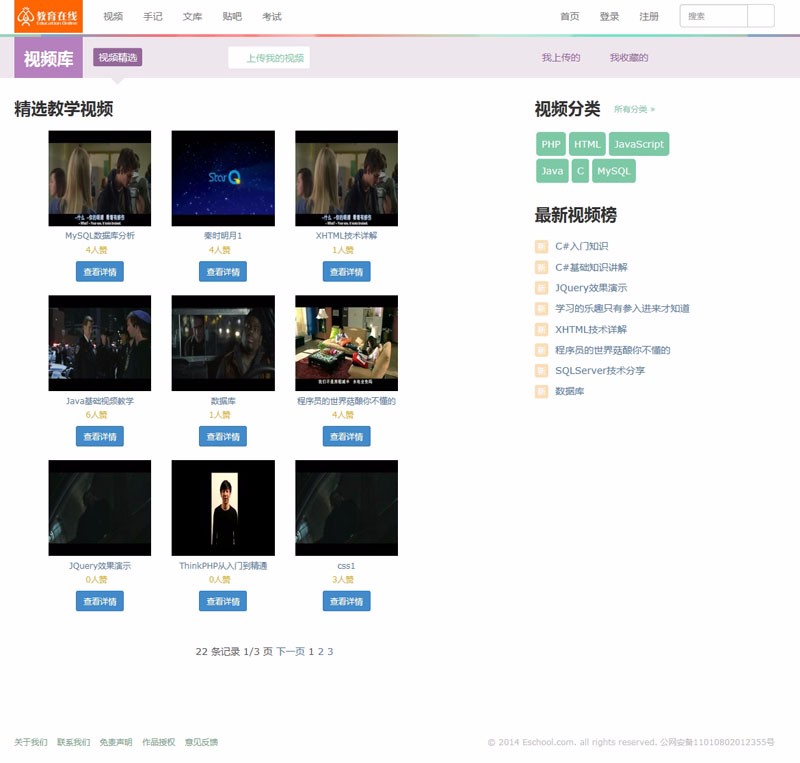
Task: Open the MySQL数据库分析 video thumbnail
Action: (99, 178)
